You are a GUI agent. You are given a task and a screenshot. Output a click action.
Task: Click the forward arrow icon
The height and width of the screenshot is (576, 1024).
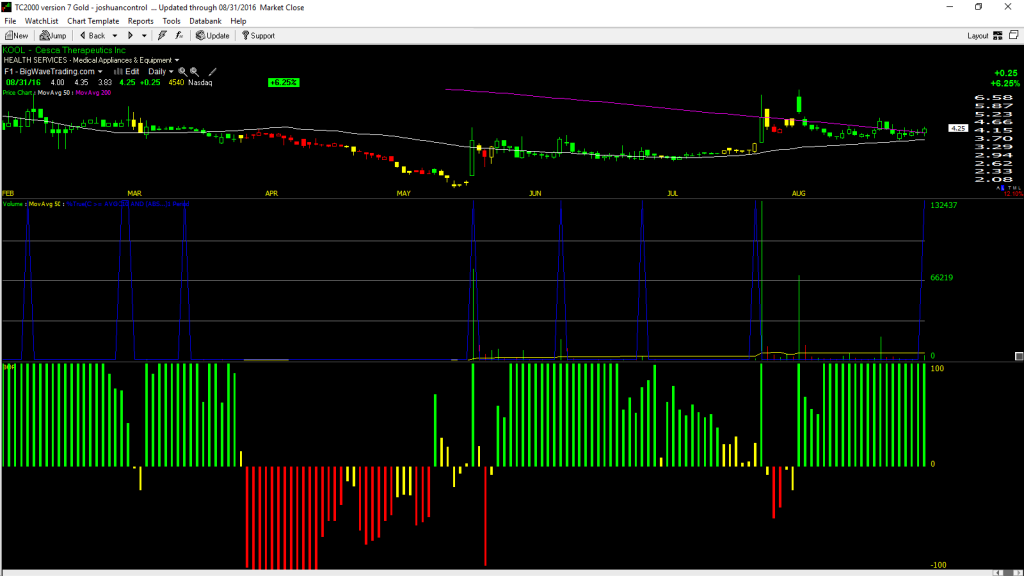coord(130,36)
